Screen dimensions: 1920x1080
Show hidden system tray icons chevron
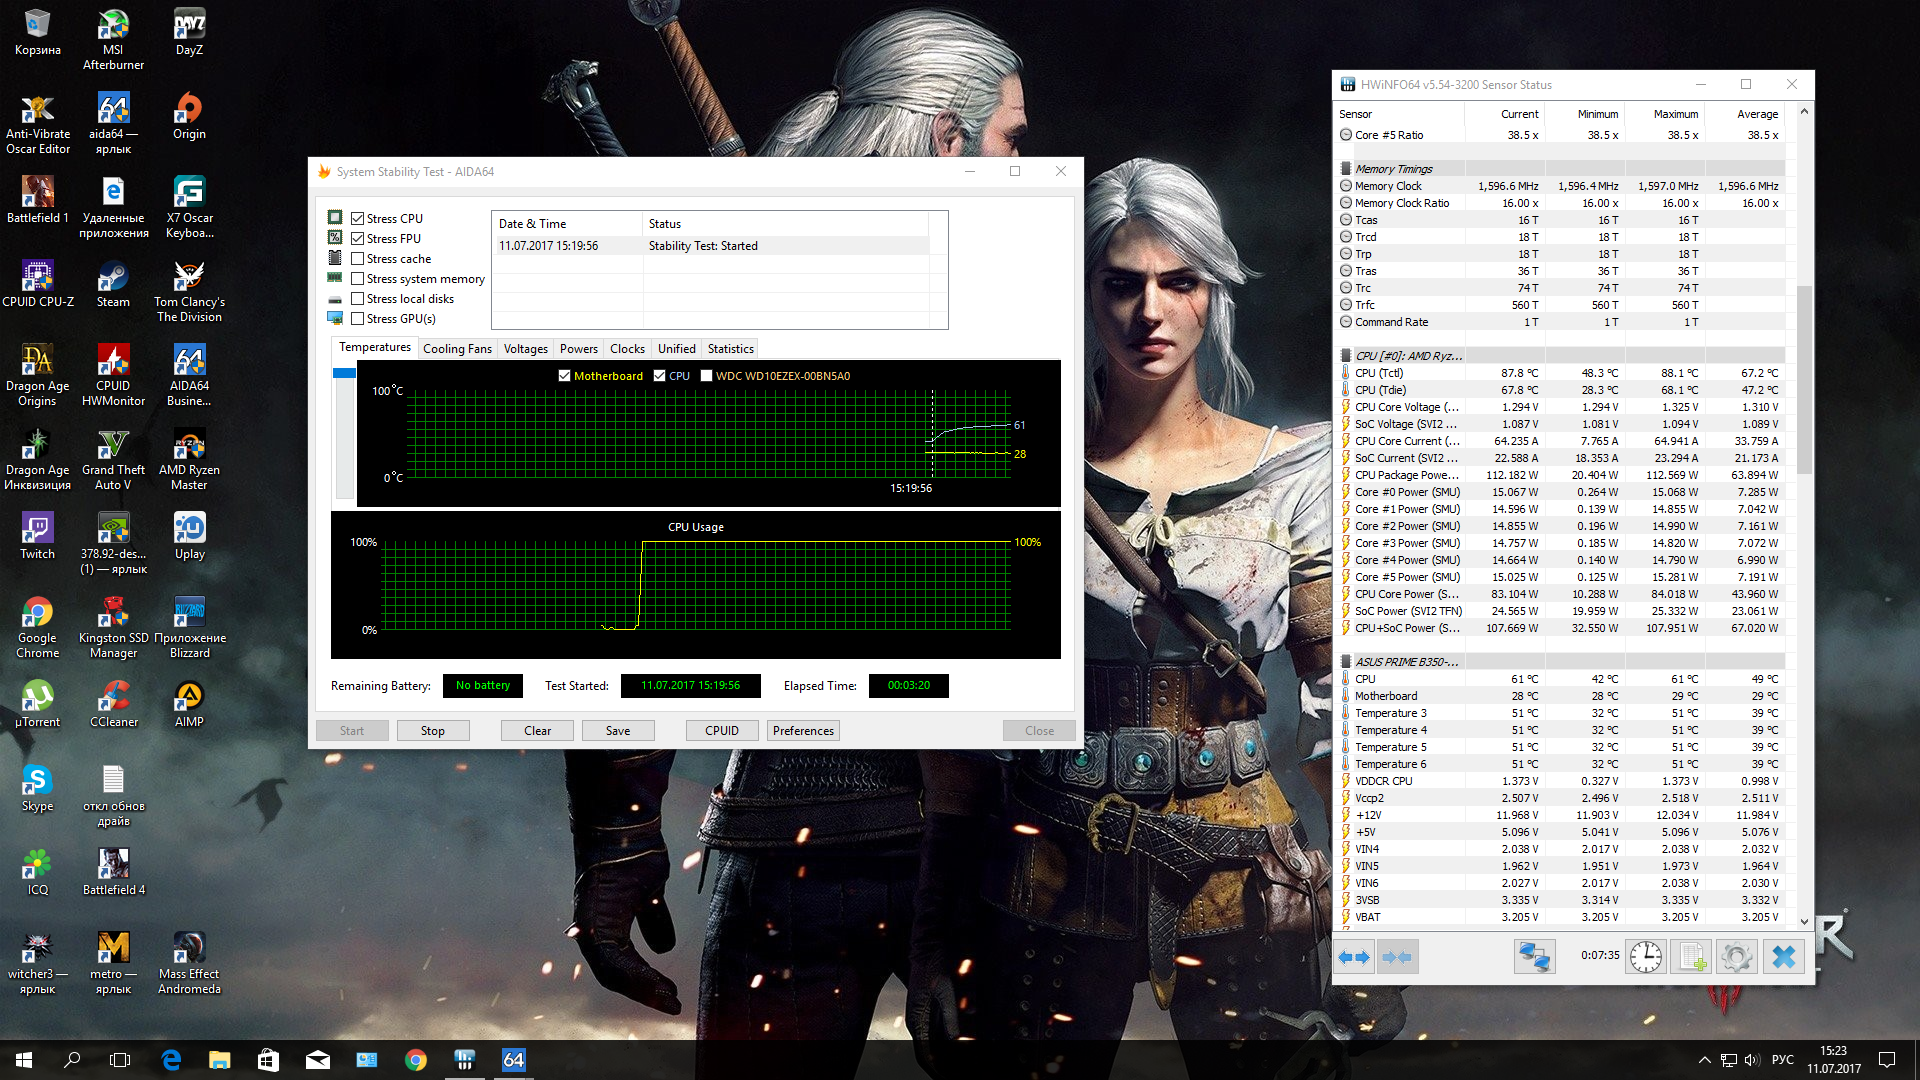point(1704,1060)
